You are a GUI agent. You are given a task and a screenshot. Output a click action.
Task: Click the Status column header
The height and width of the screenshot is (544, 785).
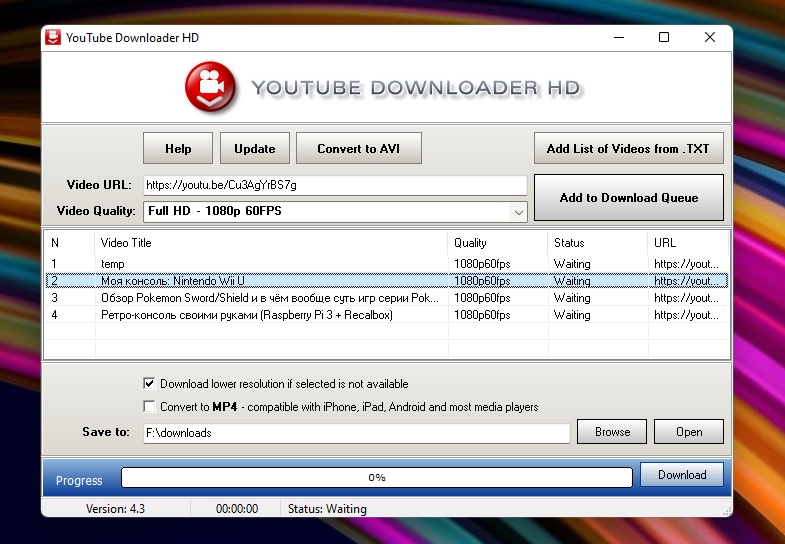[x=596, y=243]
